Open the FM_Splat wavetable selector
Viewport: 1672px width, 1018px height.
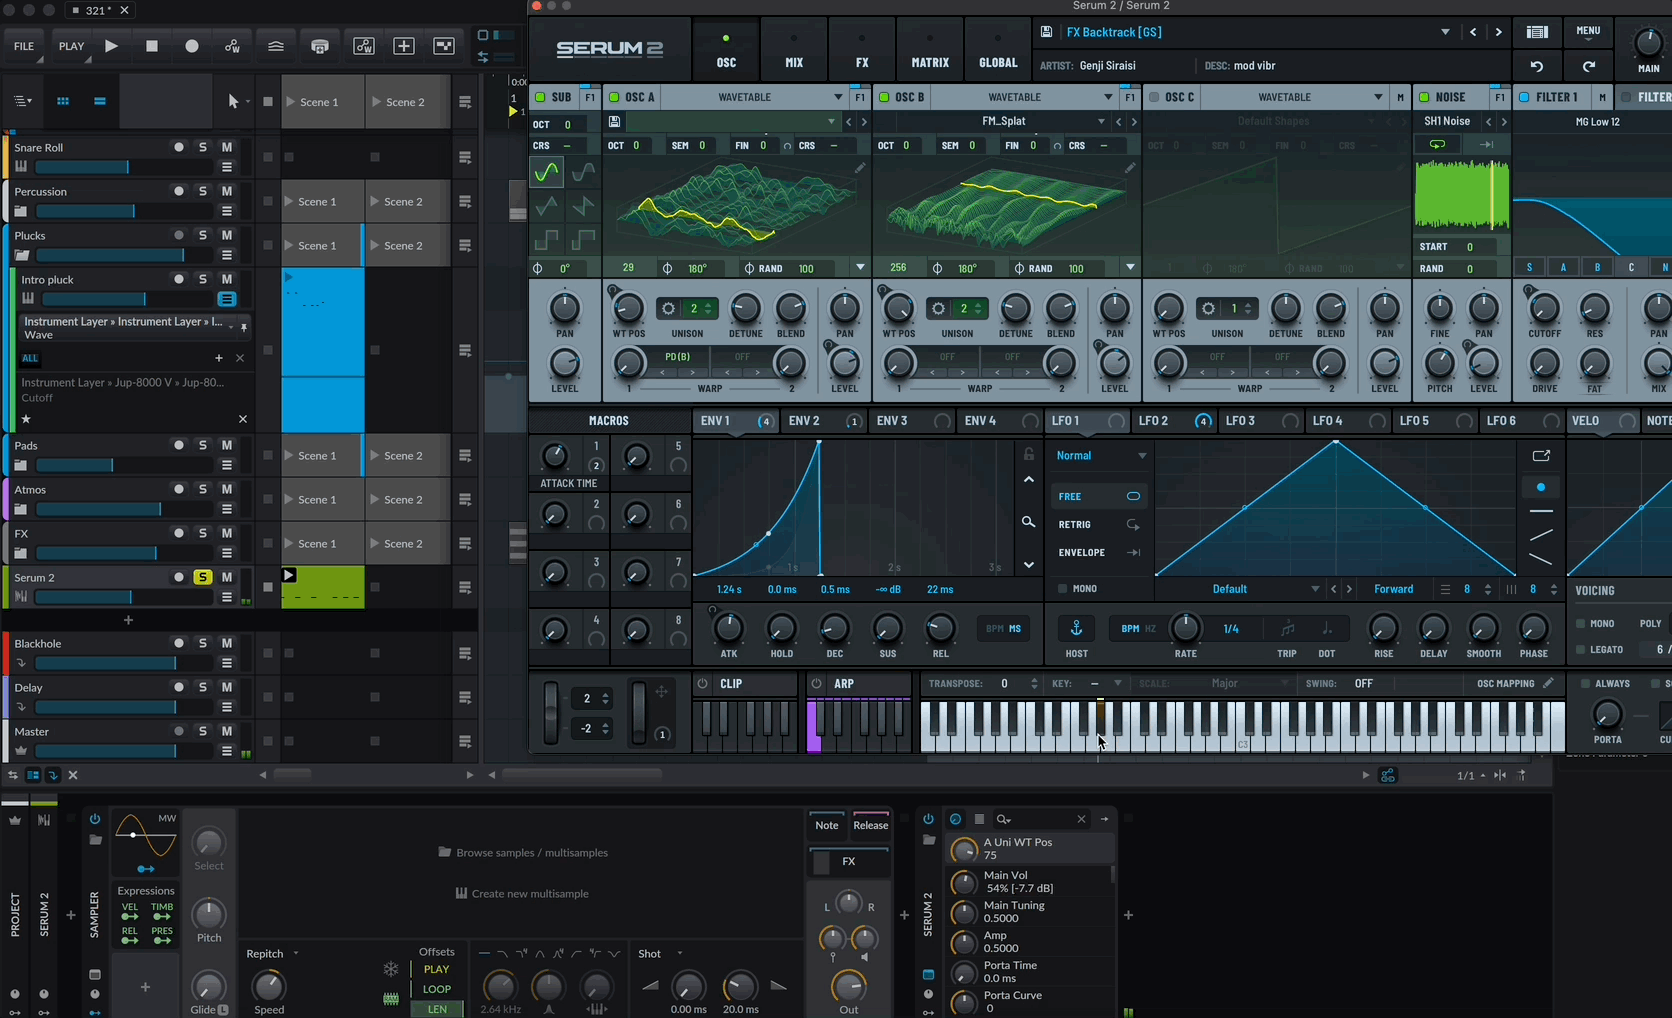(1003, 121)
